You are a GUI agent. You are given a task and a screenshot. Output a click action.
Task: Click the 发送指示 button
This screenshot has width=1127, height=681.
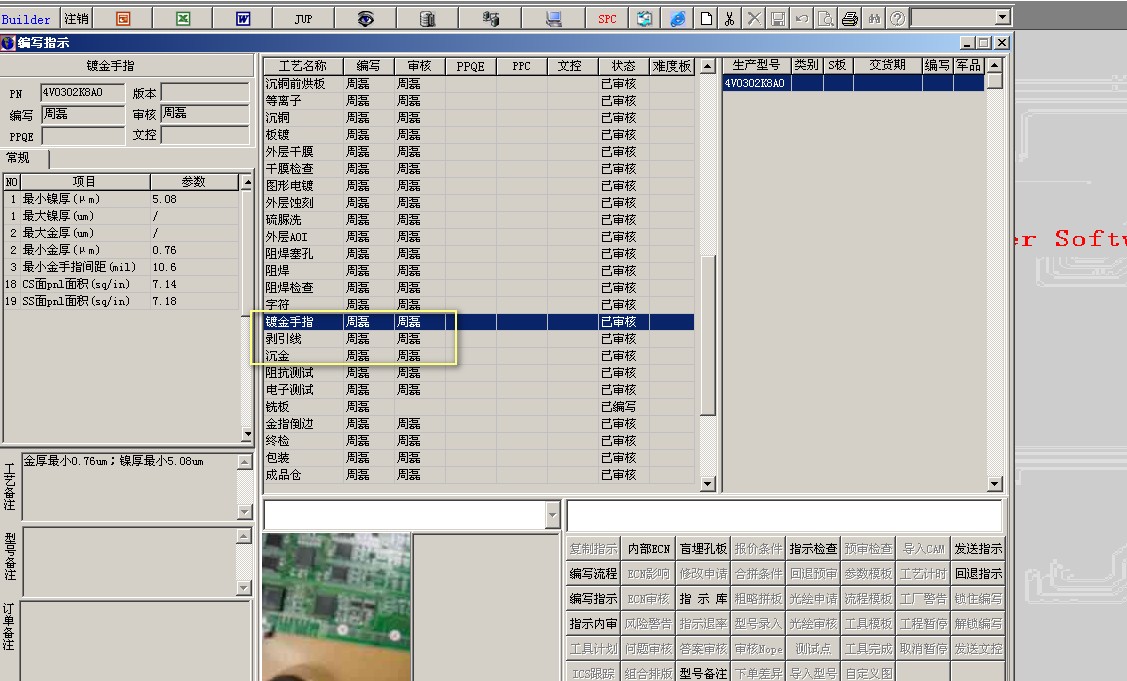coord(978,549)
